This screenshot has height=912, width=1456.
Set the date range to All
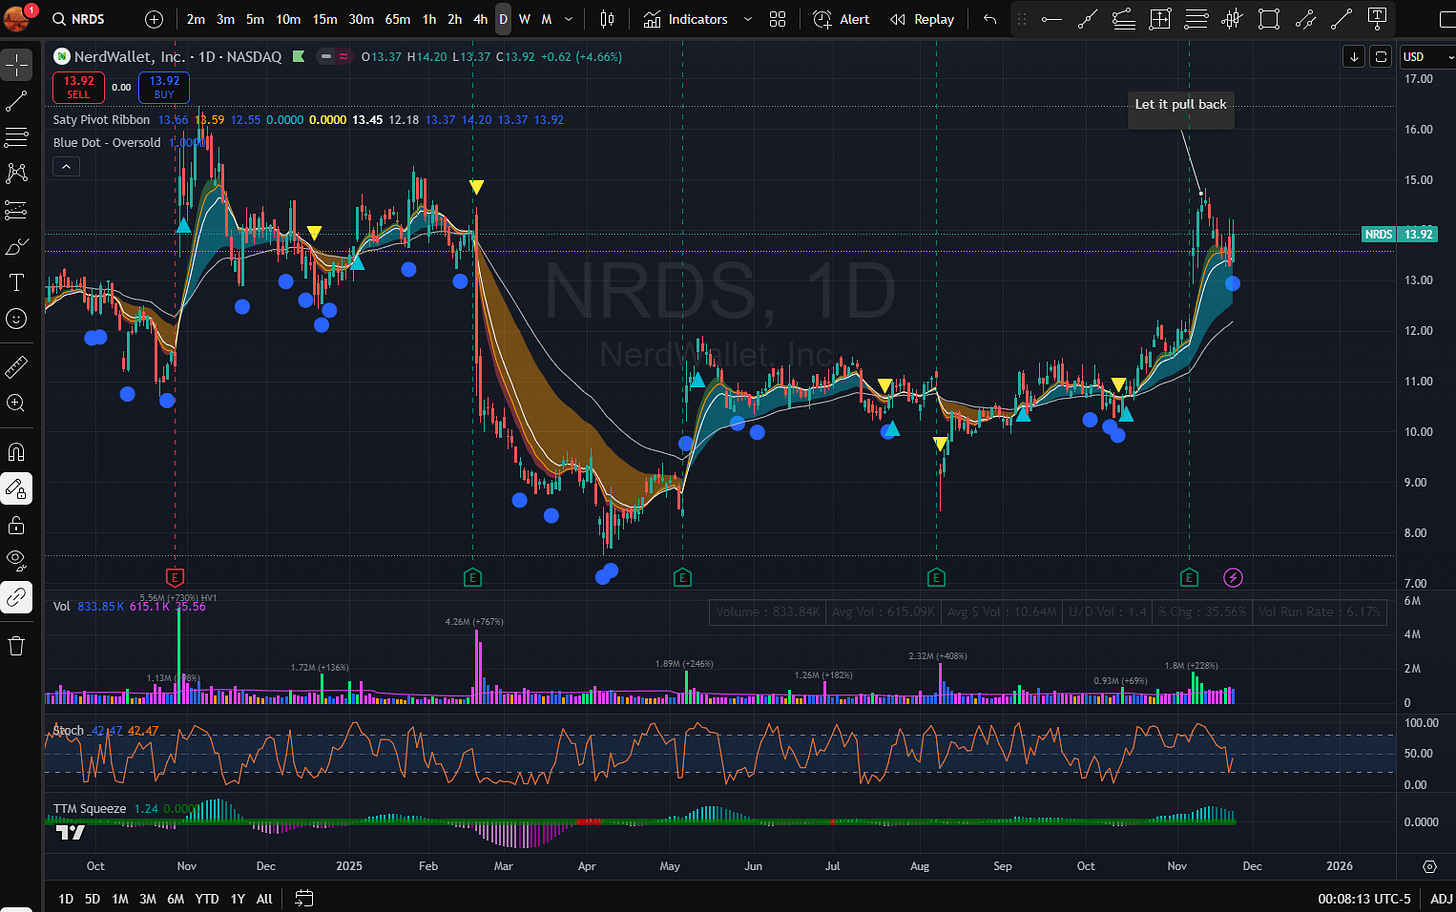[264, 898]
